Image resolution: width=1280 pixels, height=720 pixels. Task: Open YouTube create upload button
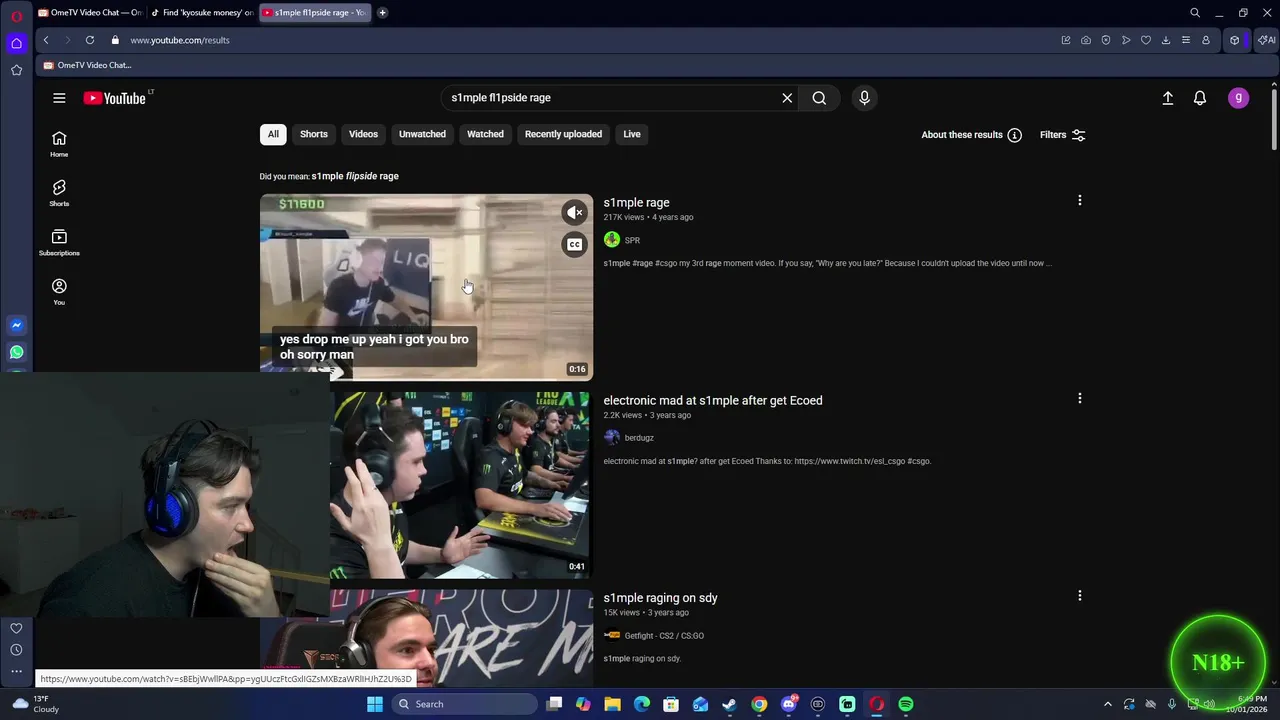(x=1167, y=98)
